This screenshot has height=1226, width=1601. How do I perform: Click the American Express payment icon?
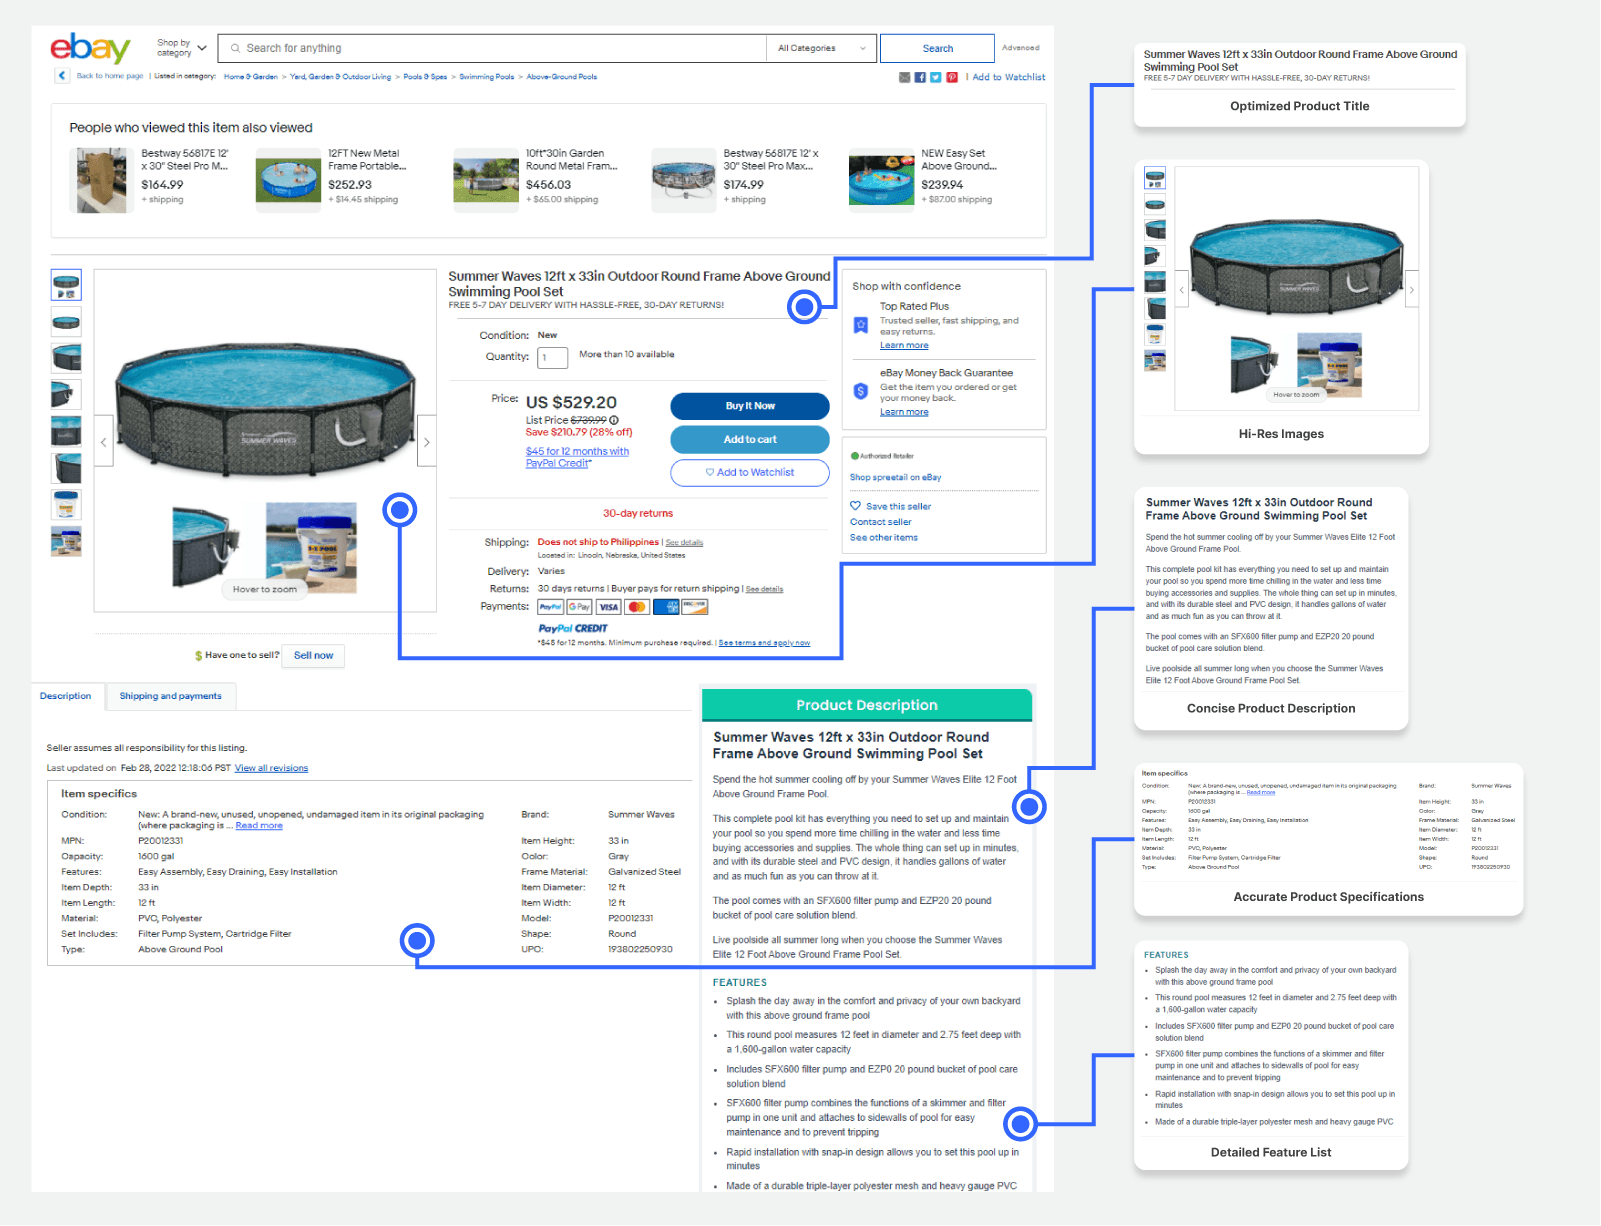tap(666, 607)
